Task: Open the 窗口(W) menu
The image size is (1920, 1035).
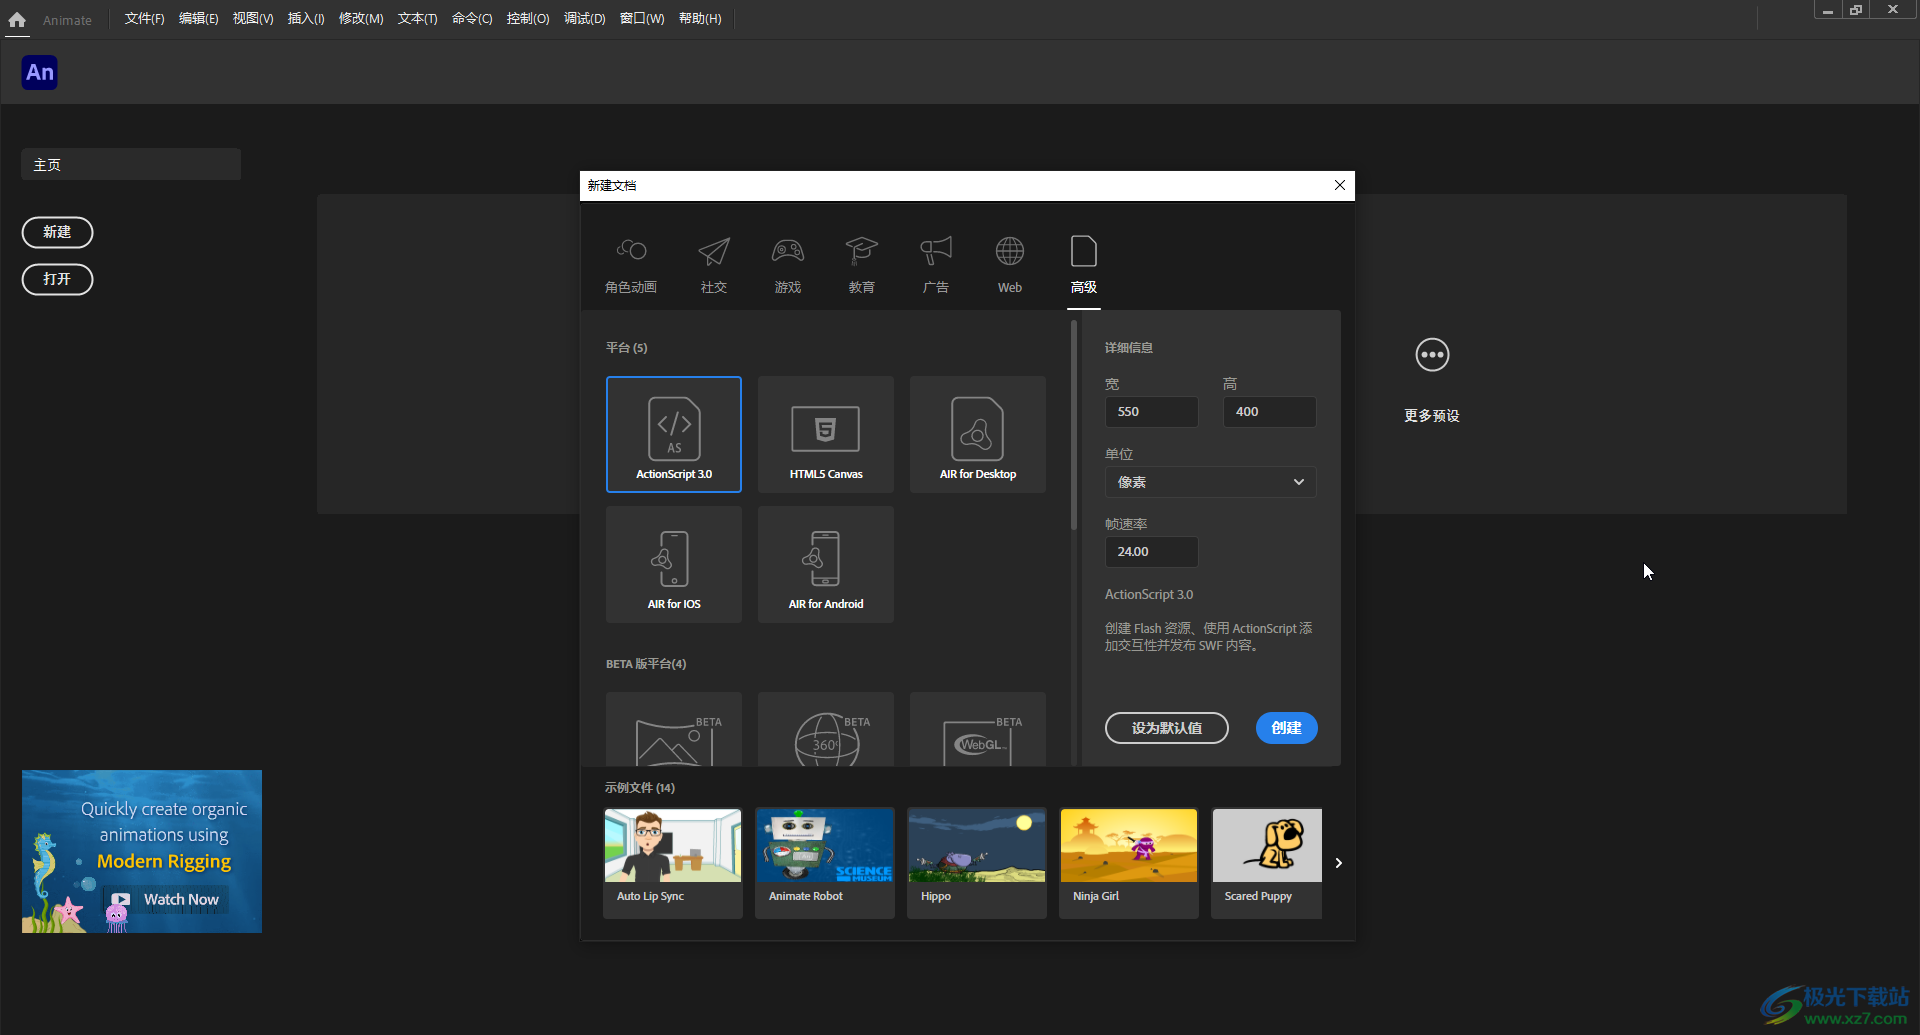Action: pos(642,19)
